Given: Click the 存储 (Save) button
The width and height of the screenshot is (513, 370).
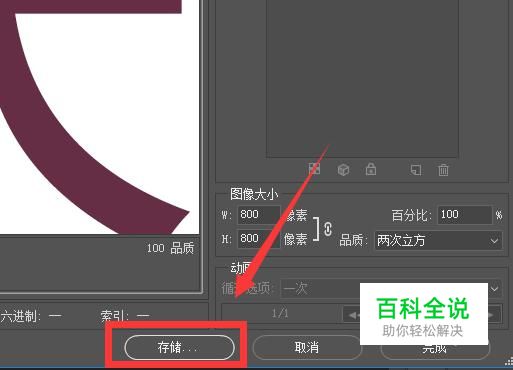Looking at the screenshot, I should tap(180, 347).
